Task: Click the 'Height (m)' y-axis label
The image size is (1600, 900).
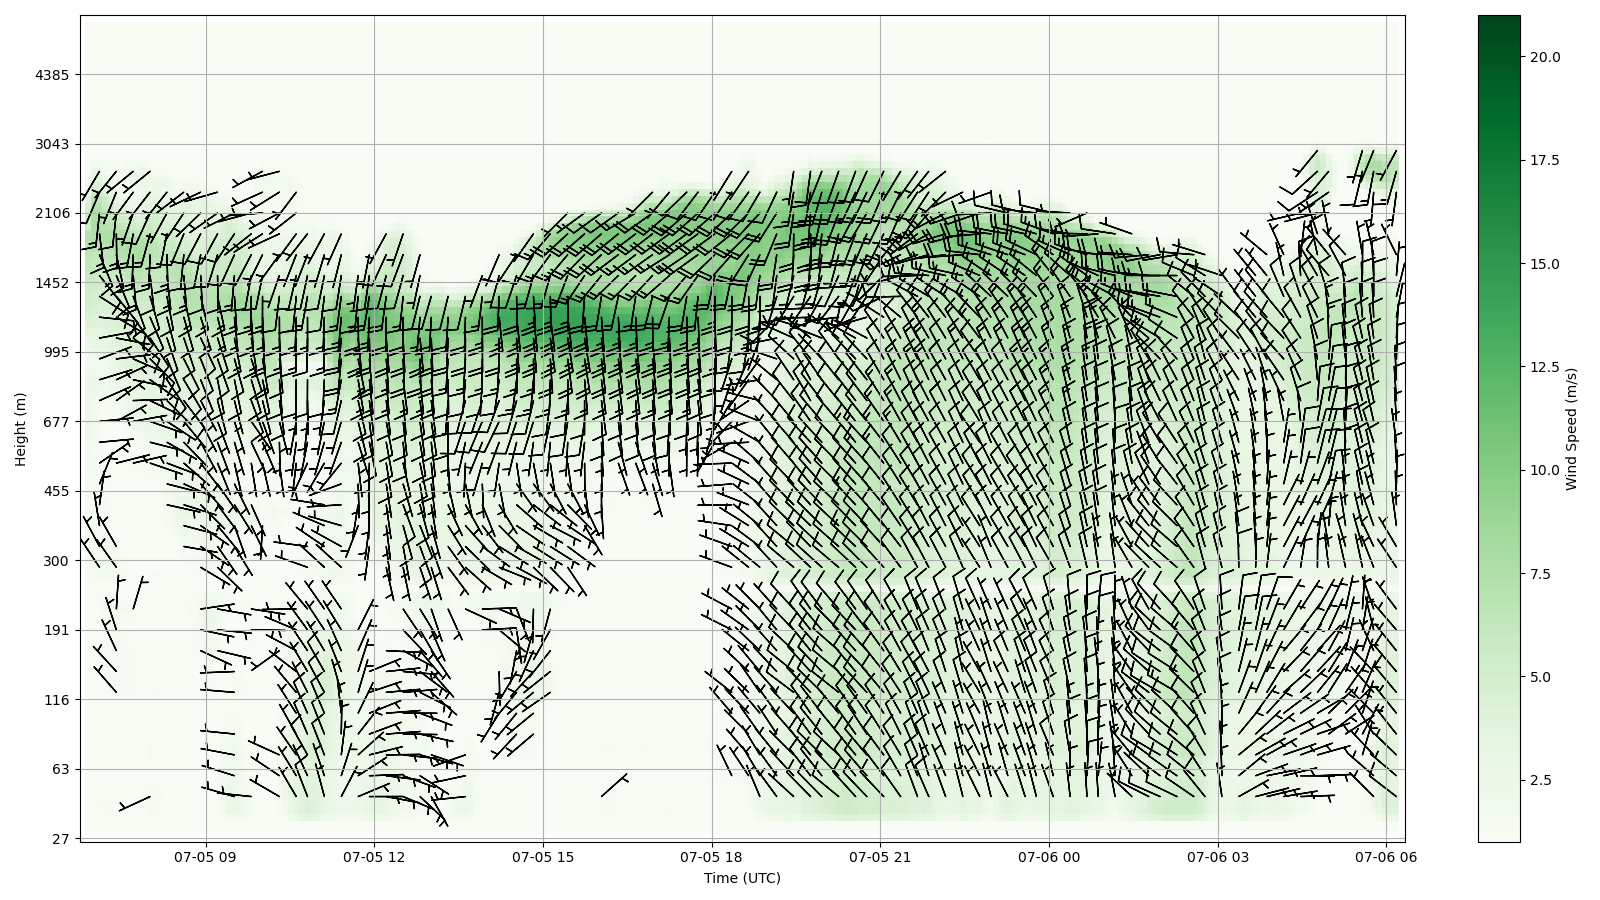Action: (x=20, y=429)
